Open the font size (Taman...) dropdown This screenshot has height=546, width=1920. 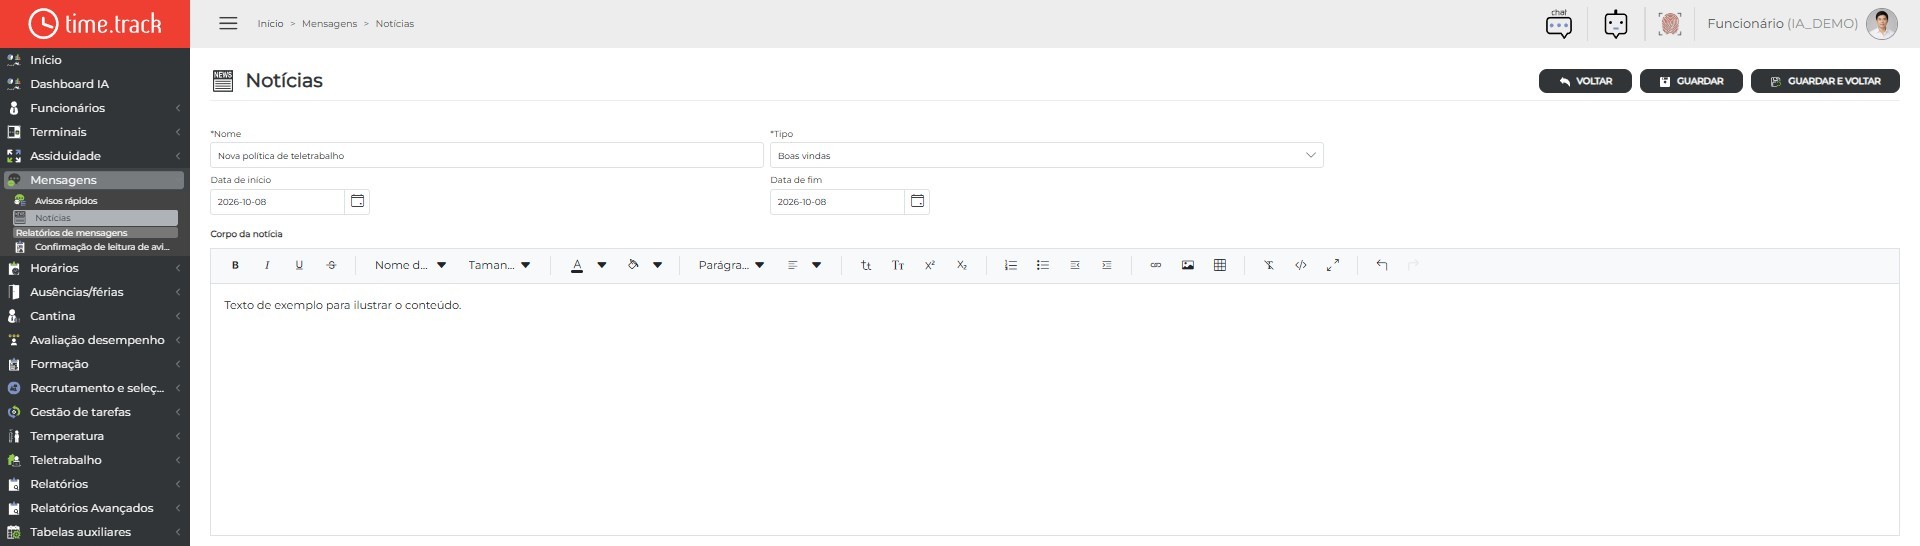click(499, 265)
